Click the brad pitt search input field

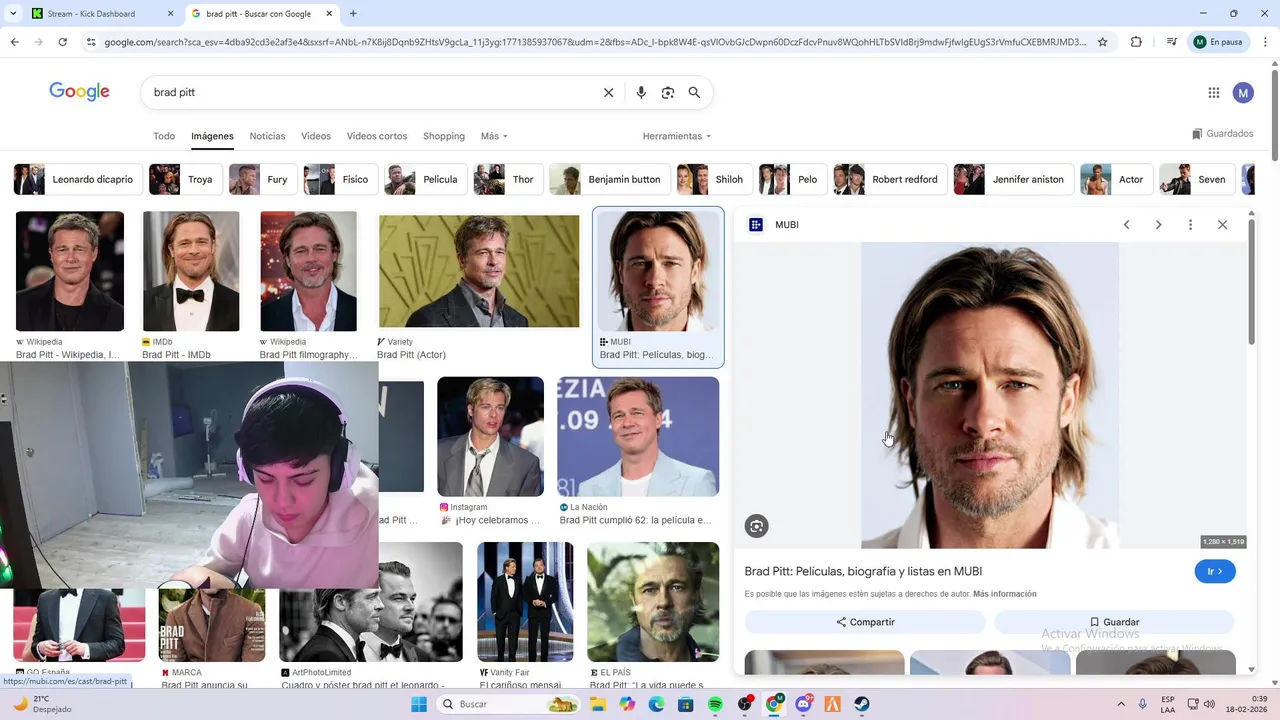(x=370, y=92)
